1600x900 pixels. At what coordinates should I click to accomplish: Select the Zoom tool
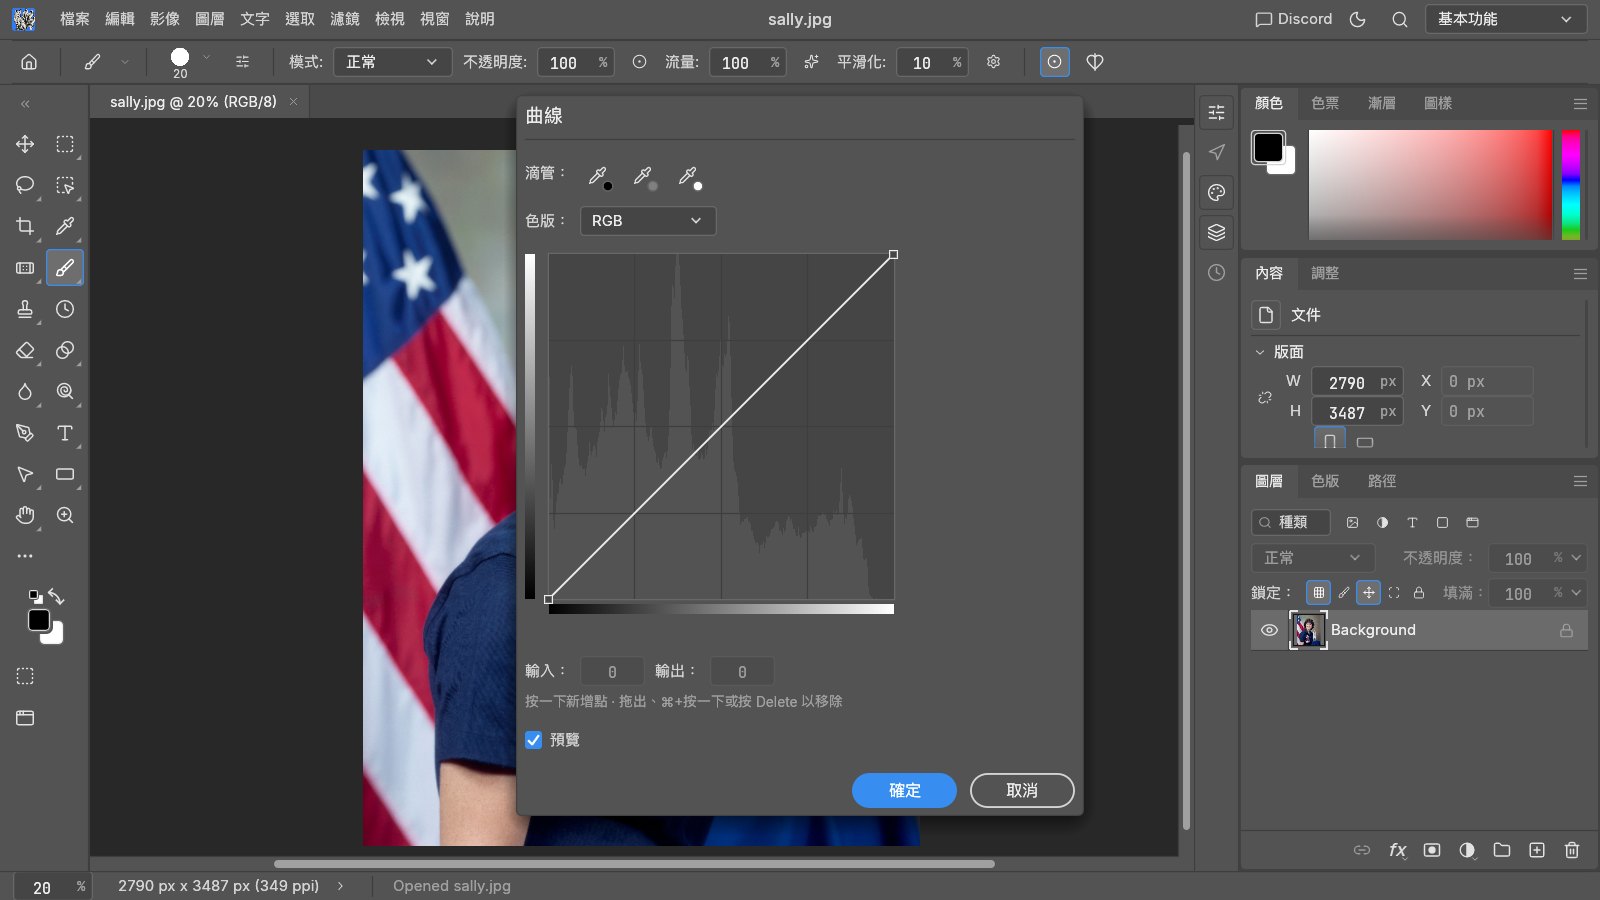[65, 515]
